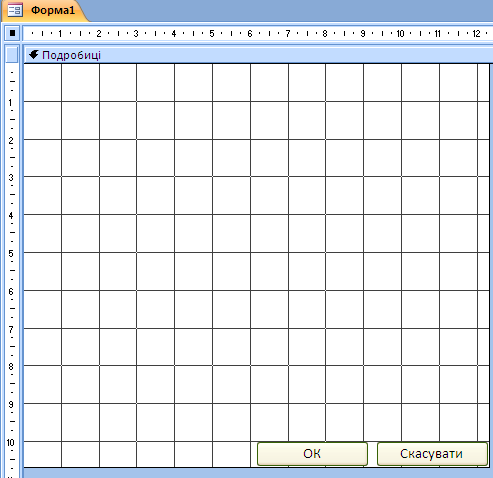
Task: Click the arrow icon beside Подробиці
Action: coord(33,54)
